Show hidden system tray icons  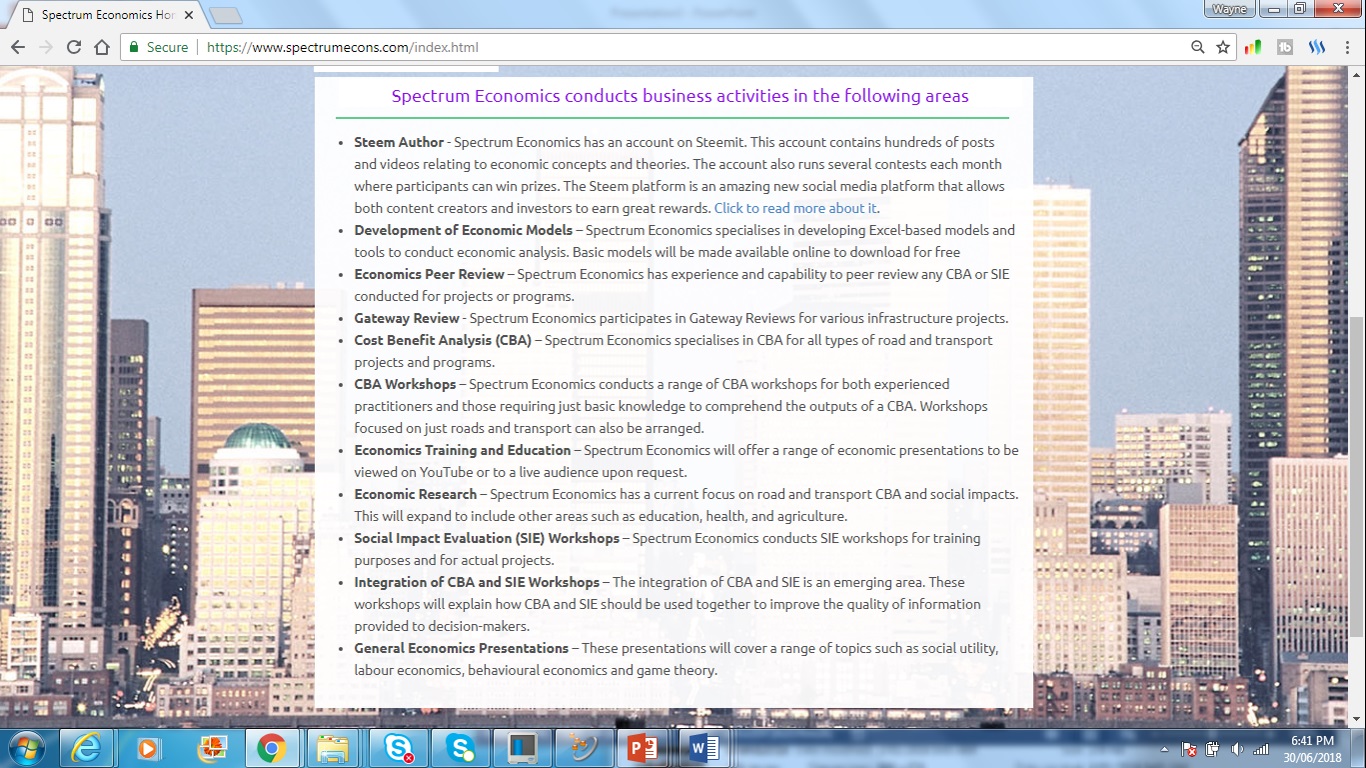click(1164, 749)
